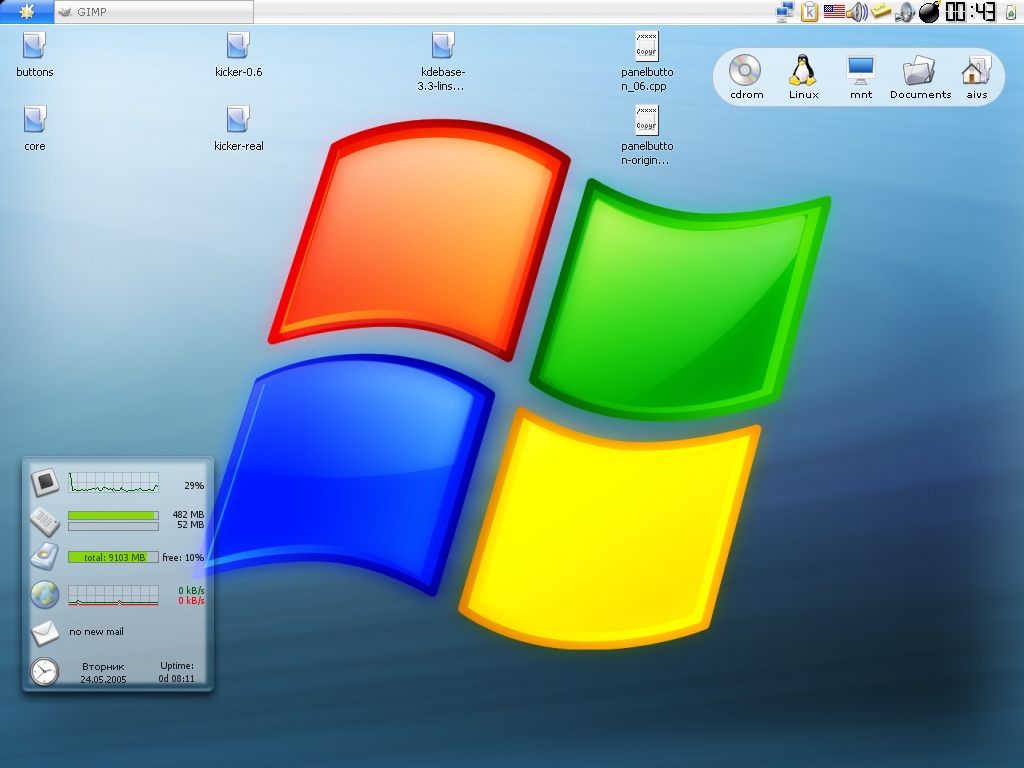Open the K menu star button
Screen dimensions: 1024x768
[27, 11]
